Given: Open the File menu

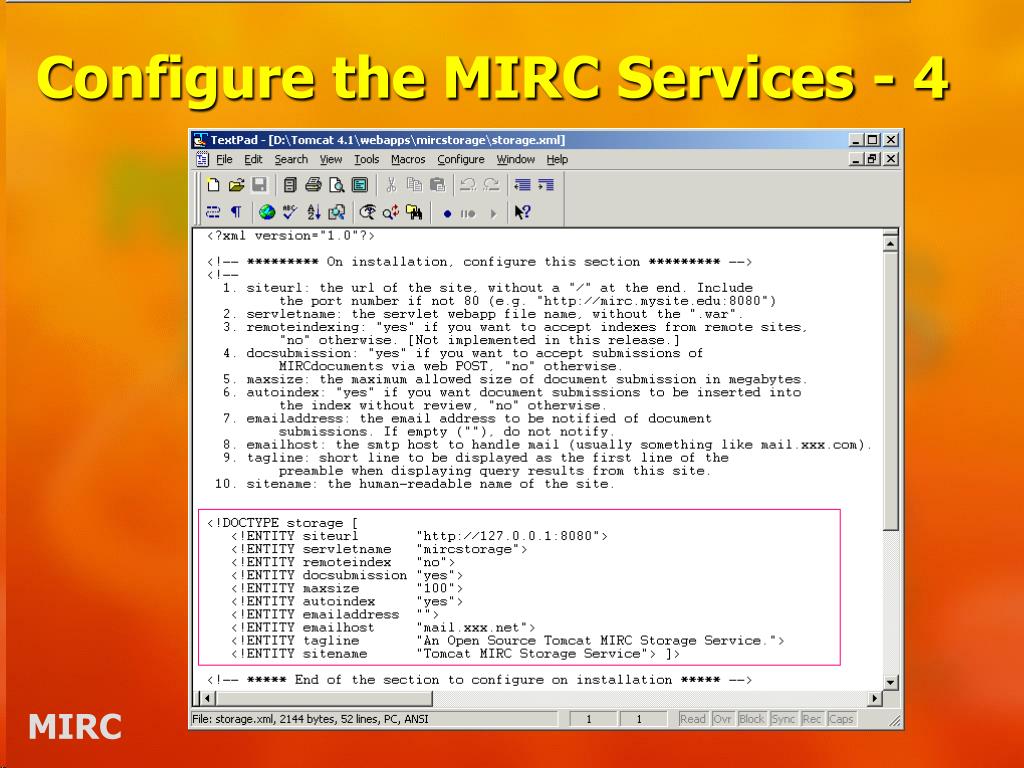Looking at the screenshot, I should click(x=224, y=159).
